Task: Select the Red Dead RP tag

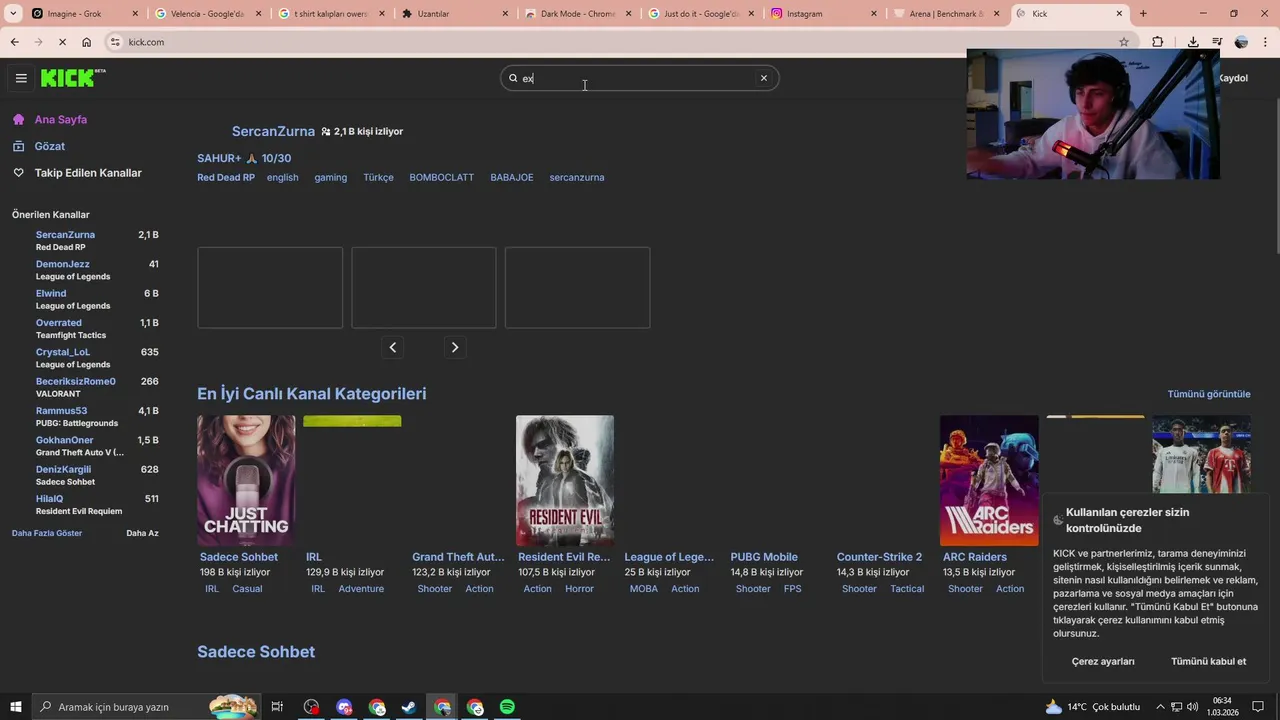Action: pos(226,177)
